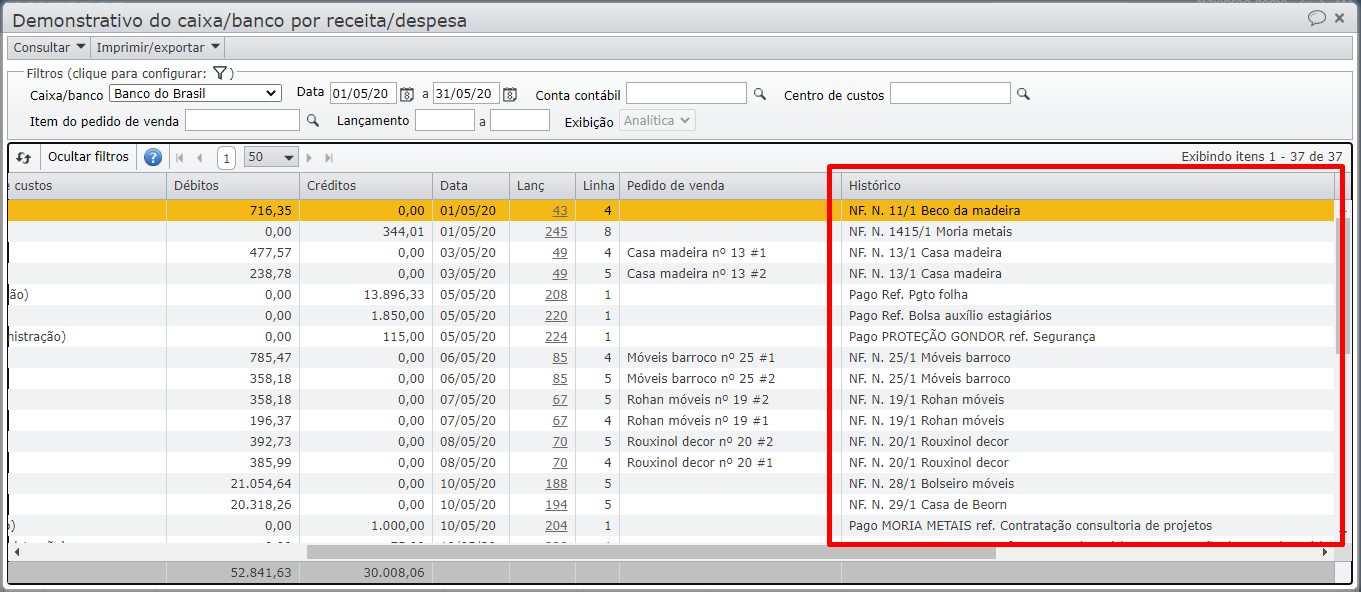The image size is (1361, 592).
Task: Click the right arrow of horizontal scrollbar
Action: tap(1328, 552)
